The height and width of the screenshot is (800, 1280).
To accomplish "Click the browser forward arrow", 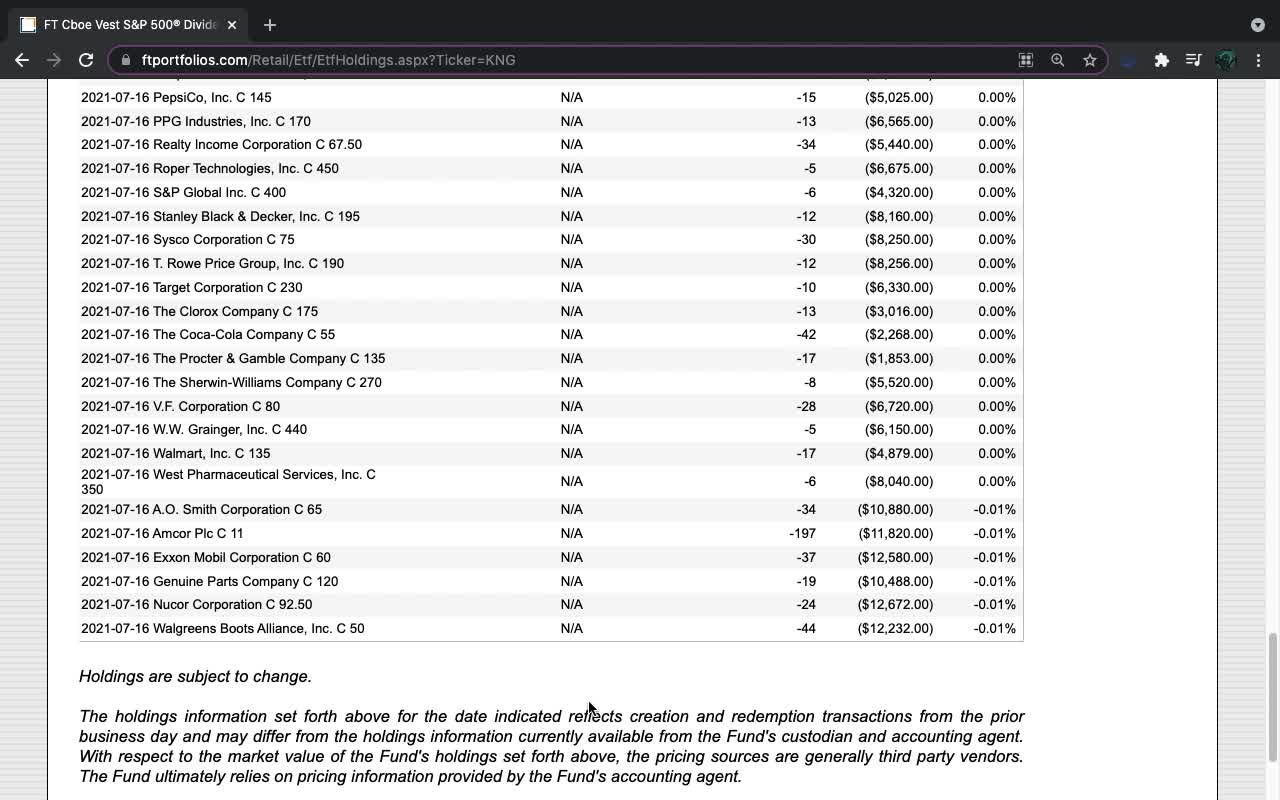I will pos(54,60).
